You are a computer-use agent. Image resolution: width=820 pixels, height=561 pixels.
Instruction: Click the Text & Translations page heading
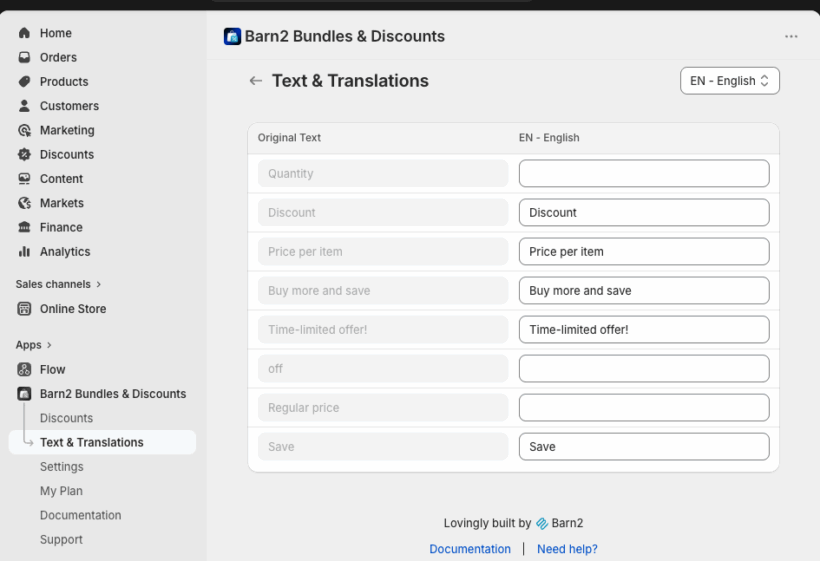[350, 81]
